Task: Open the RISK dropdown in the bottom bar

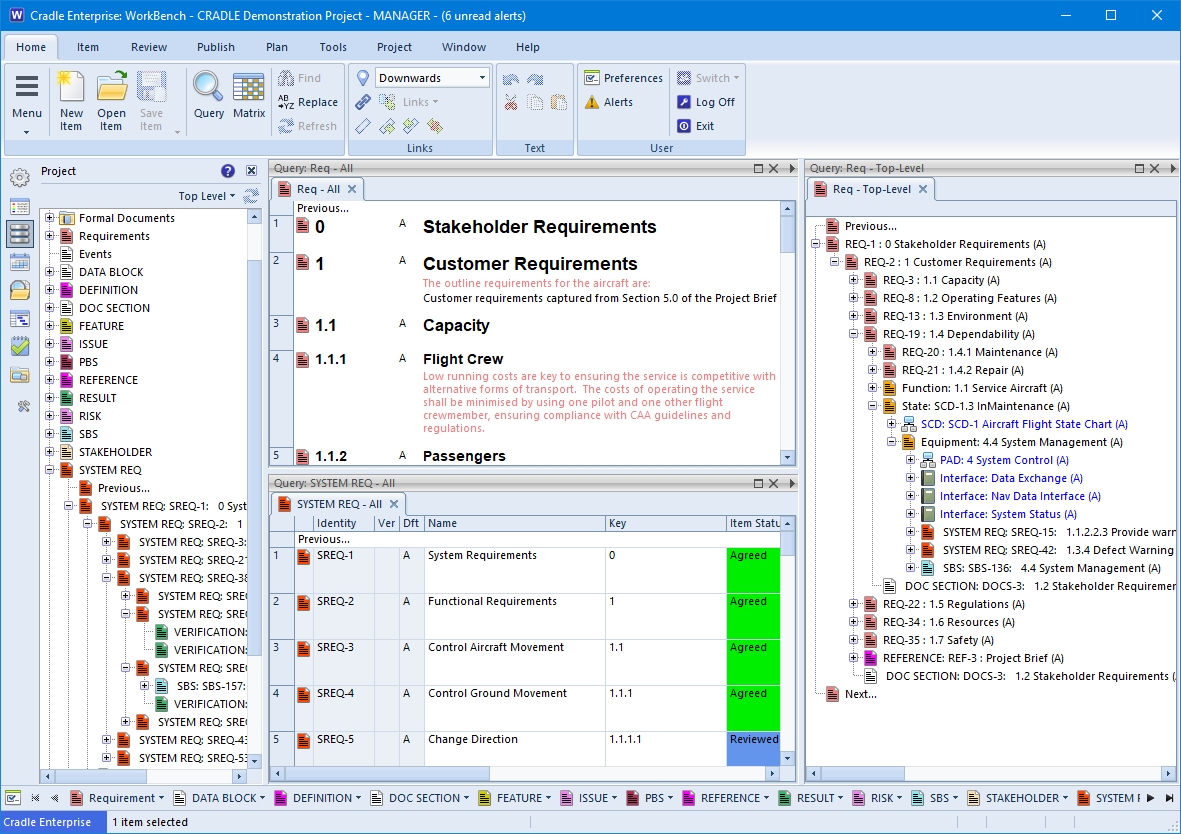Action: click(x=898, y=798)
